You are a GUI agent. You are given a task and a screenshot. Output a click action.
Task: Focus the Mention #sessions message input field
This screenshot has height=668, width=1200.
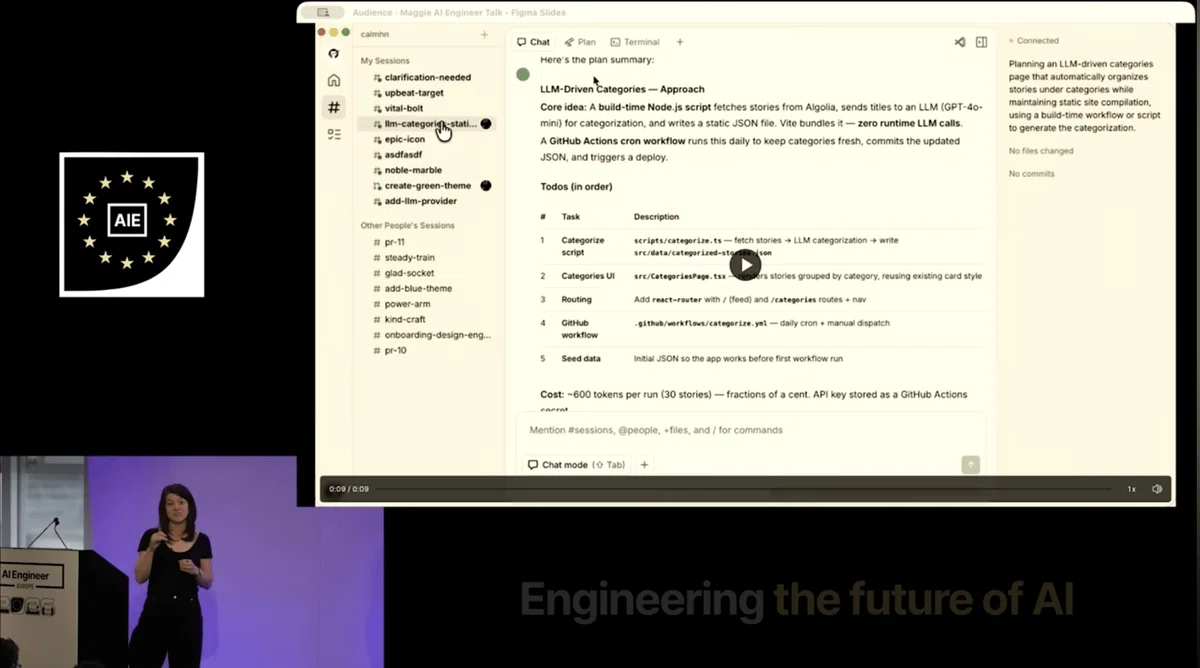[750, 430]
